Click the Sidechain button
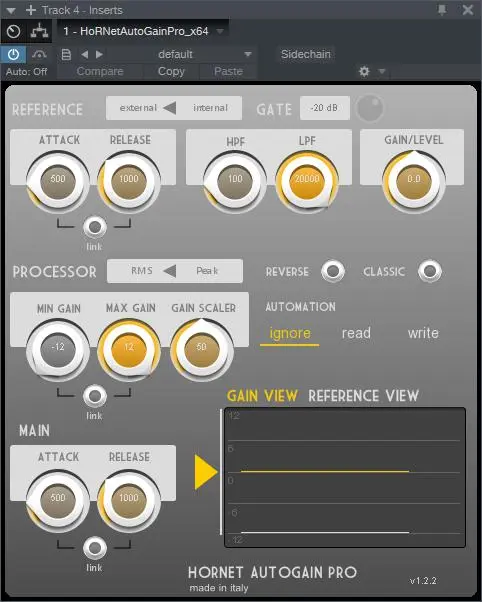482x602 pixels. coord(305,54)
